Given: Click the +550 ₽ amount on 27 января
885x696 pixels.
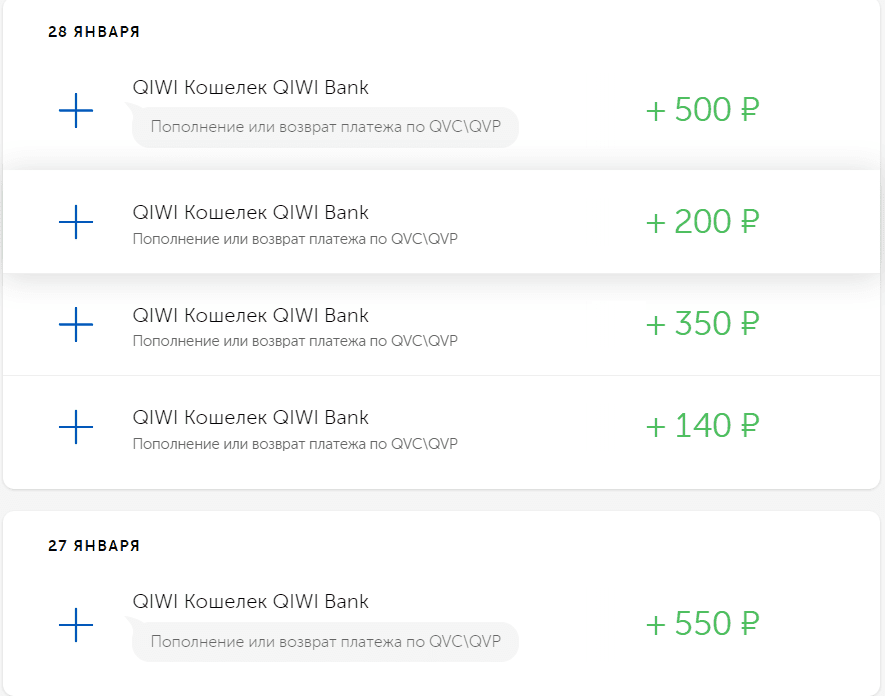Looking at the screenshot, I should tap(703, 626).
